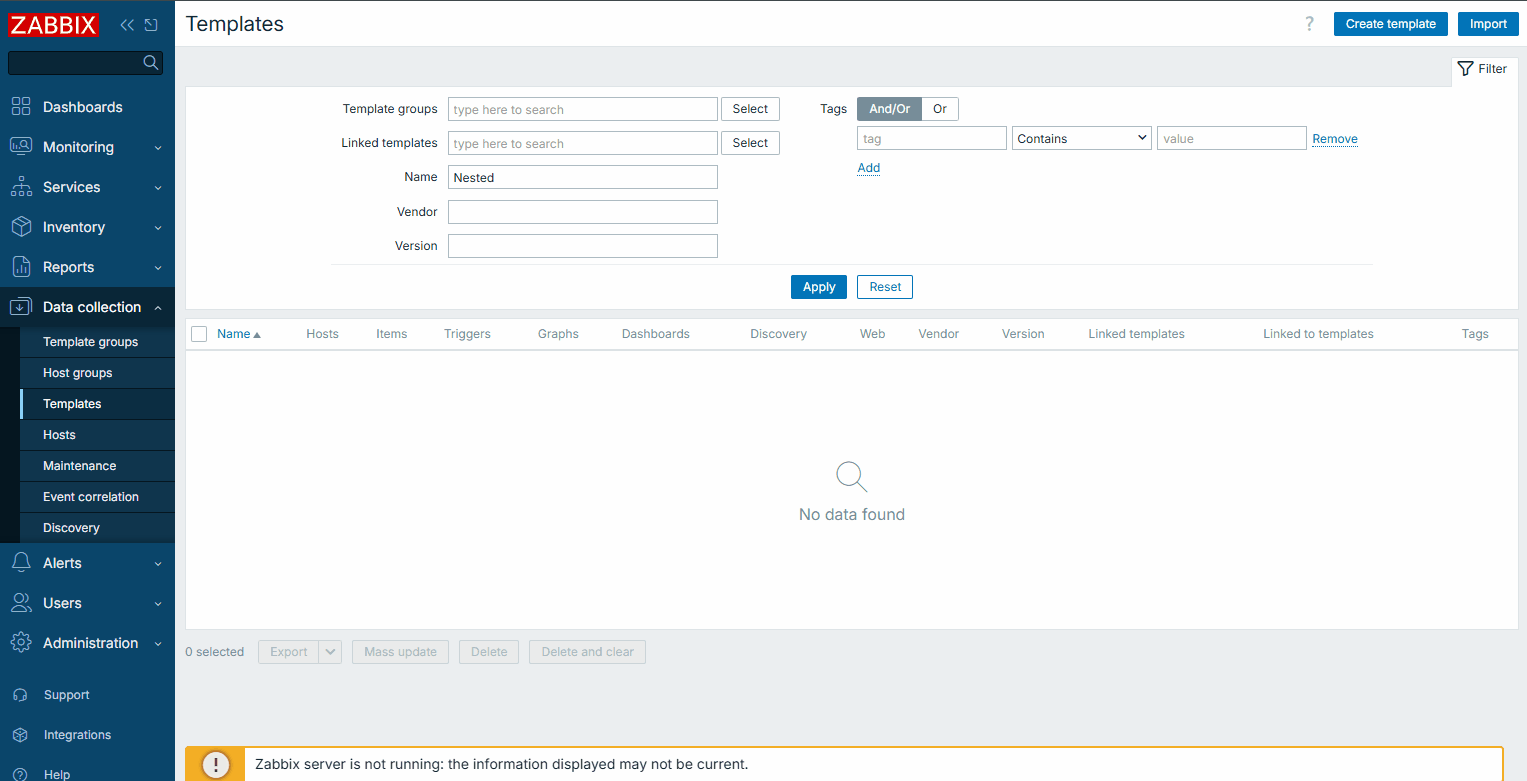Tick the select-all templates checkbox
The height and width of the screenshot is (781, 1527).
(x=199, y=334)
